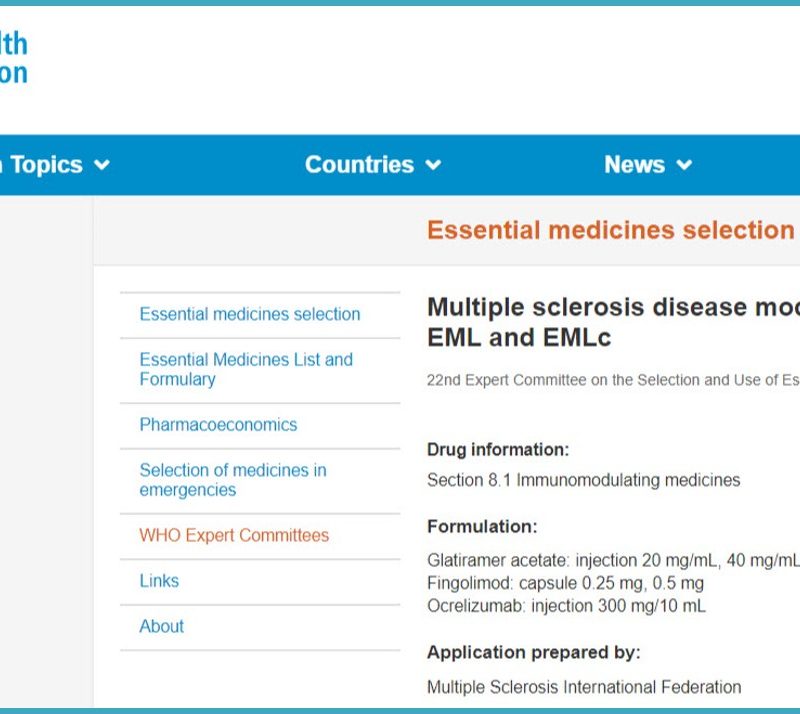Click the Fingolimod capsule formulation line
The width and height of the screenshot is (800, 714).
[x=565, y=583]
